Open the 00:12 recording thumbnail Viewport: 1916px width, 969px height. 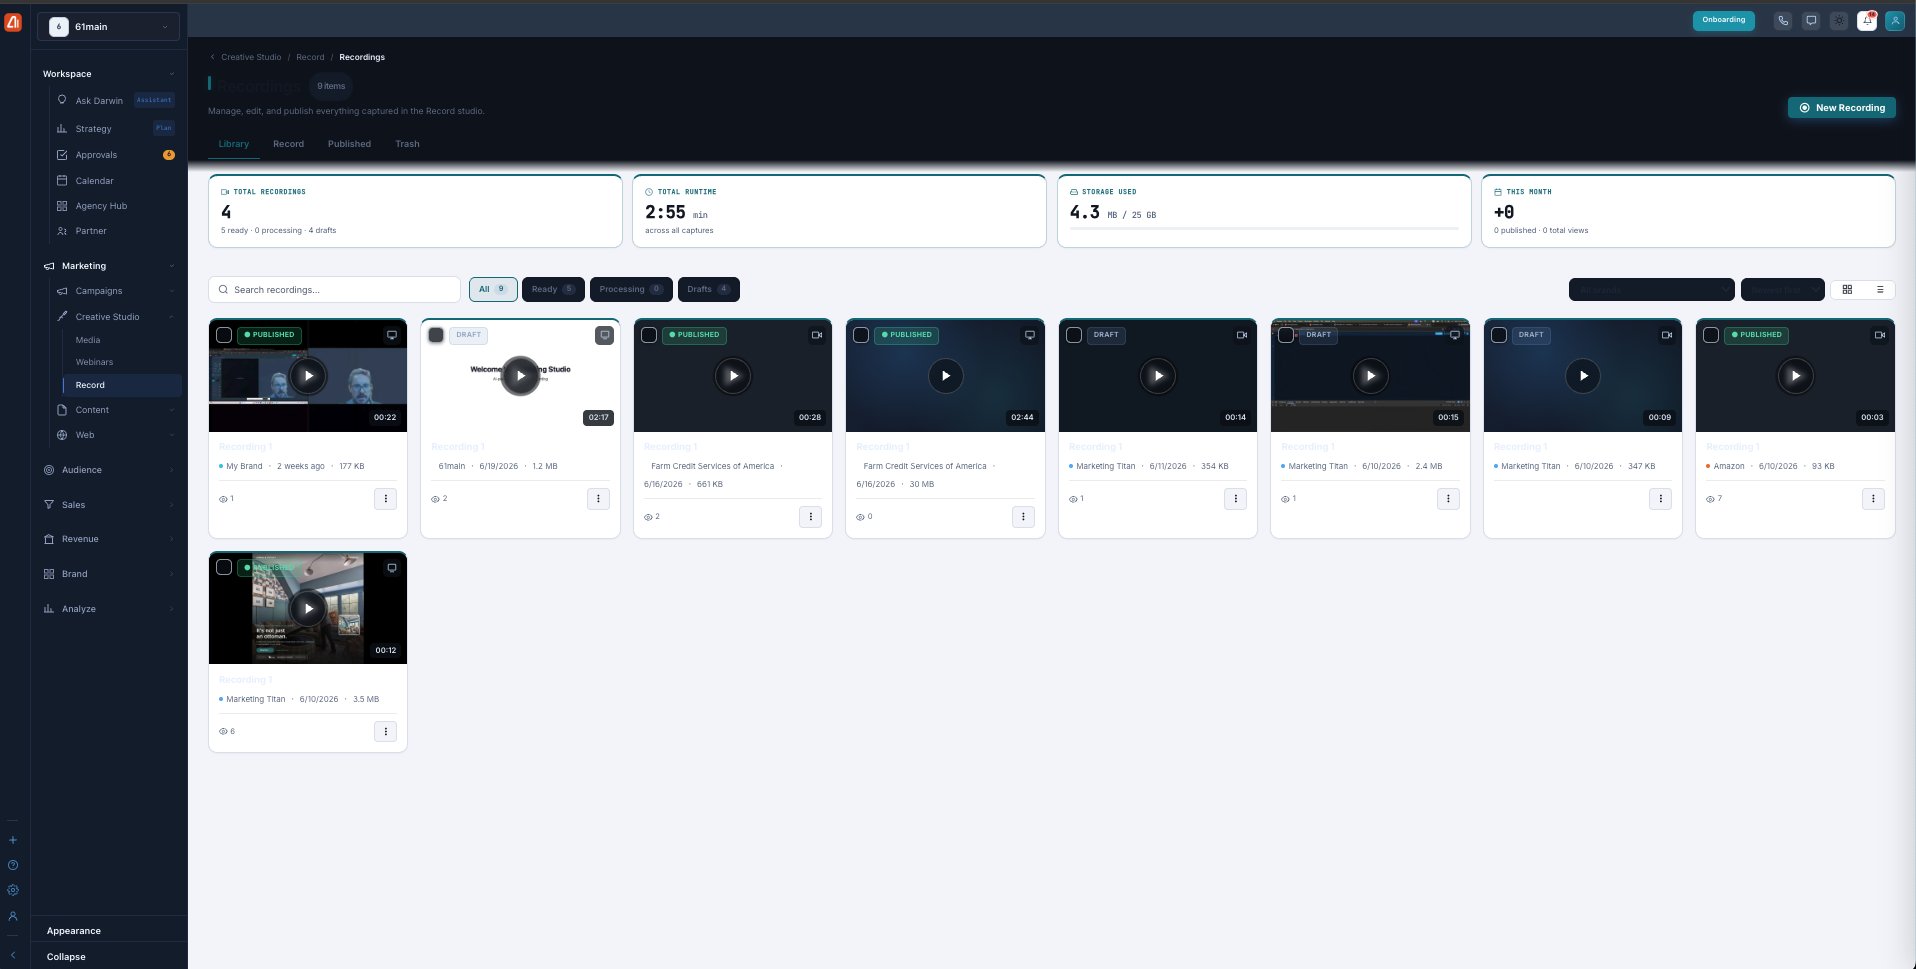click(308, 608)
